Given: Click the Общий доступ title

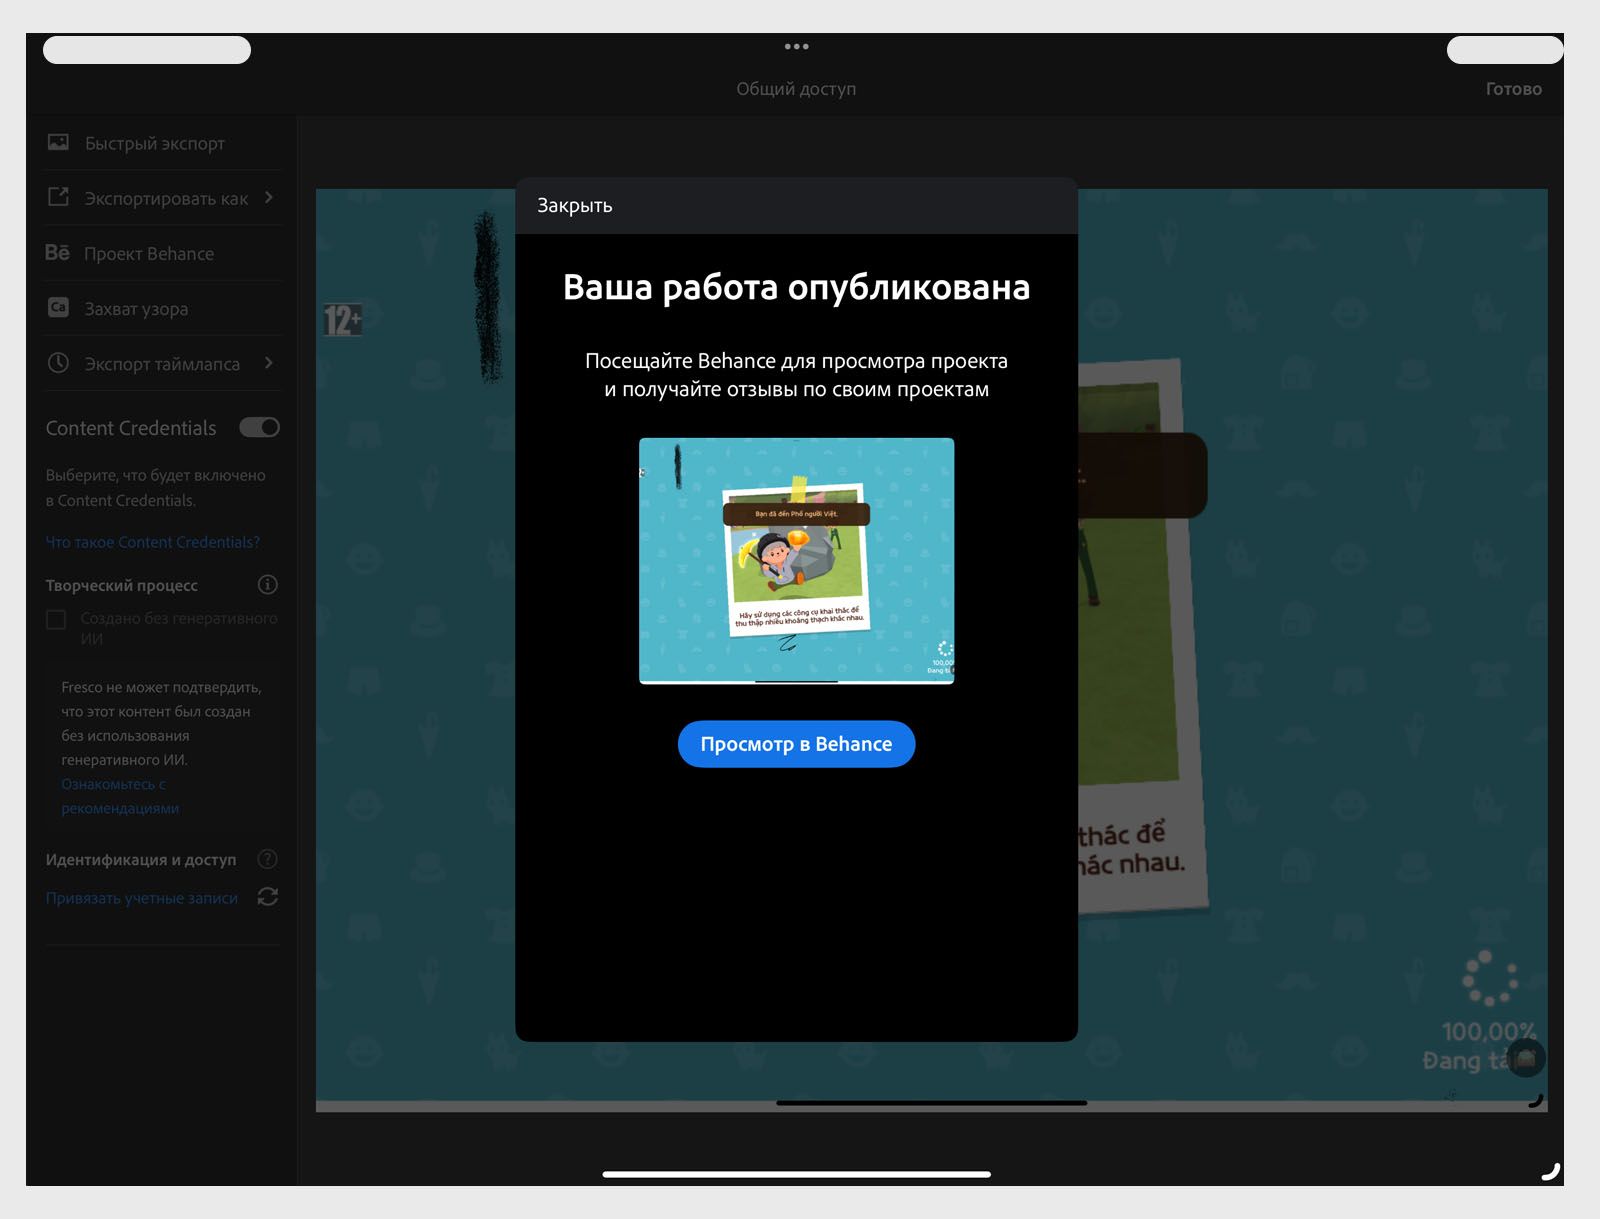Looking at the screenshot, I should click(x=797, y=89).
